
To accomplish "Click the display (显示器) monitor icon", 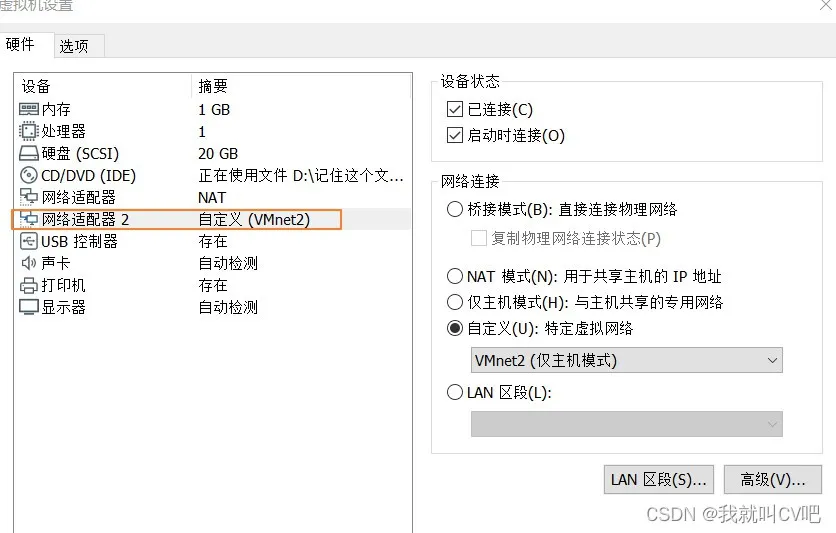I will (29, 307).
